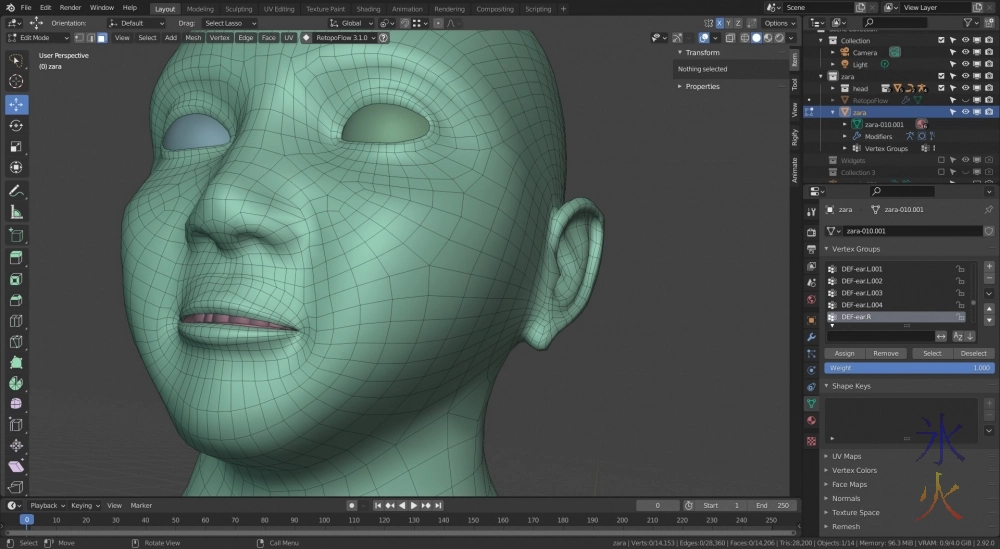The height and width of the screenshot is (549, 1000).
Task: Expand the UV Maps panel
Action: coord(846,456)
